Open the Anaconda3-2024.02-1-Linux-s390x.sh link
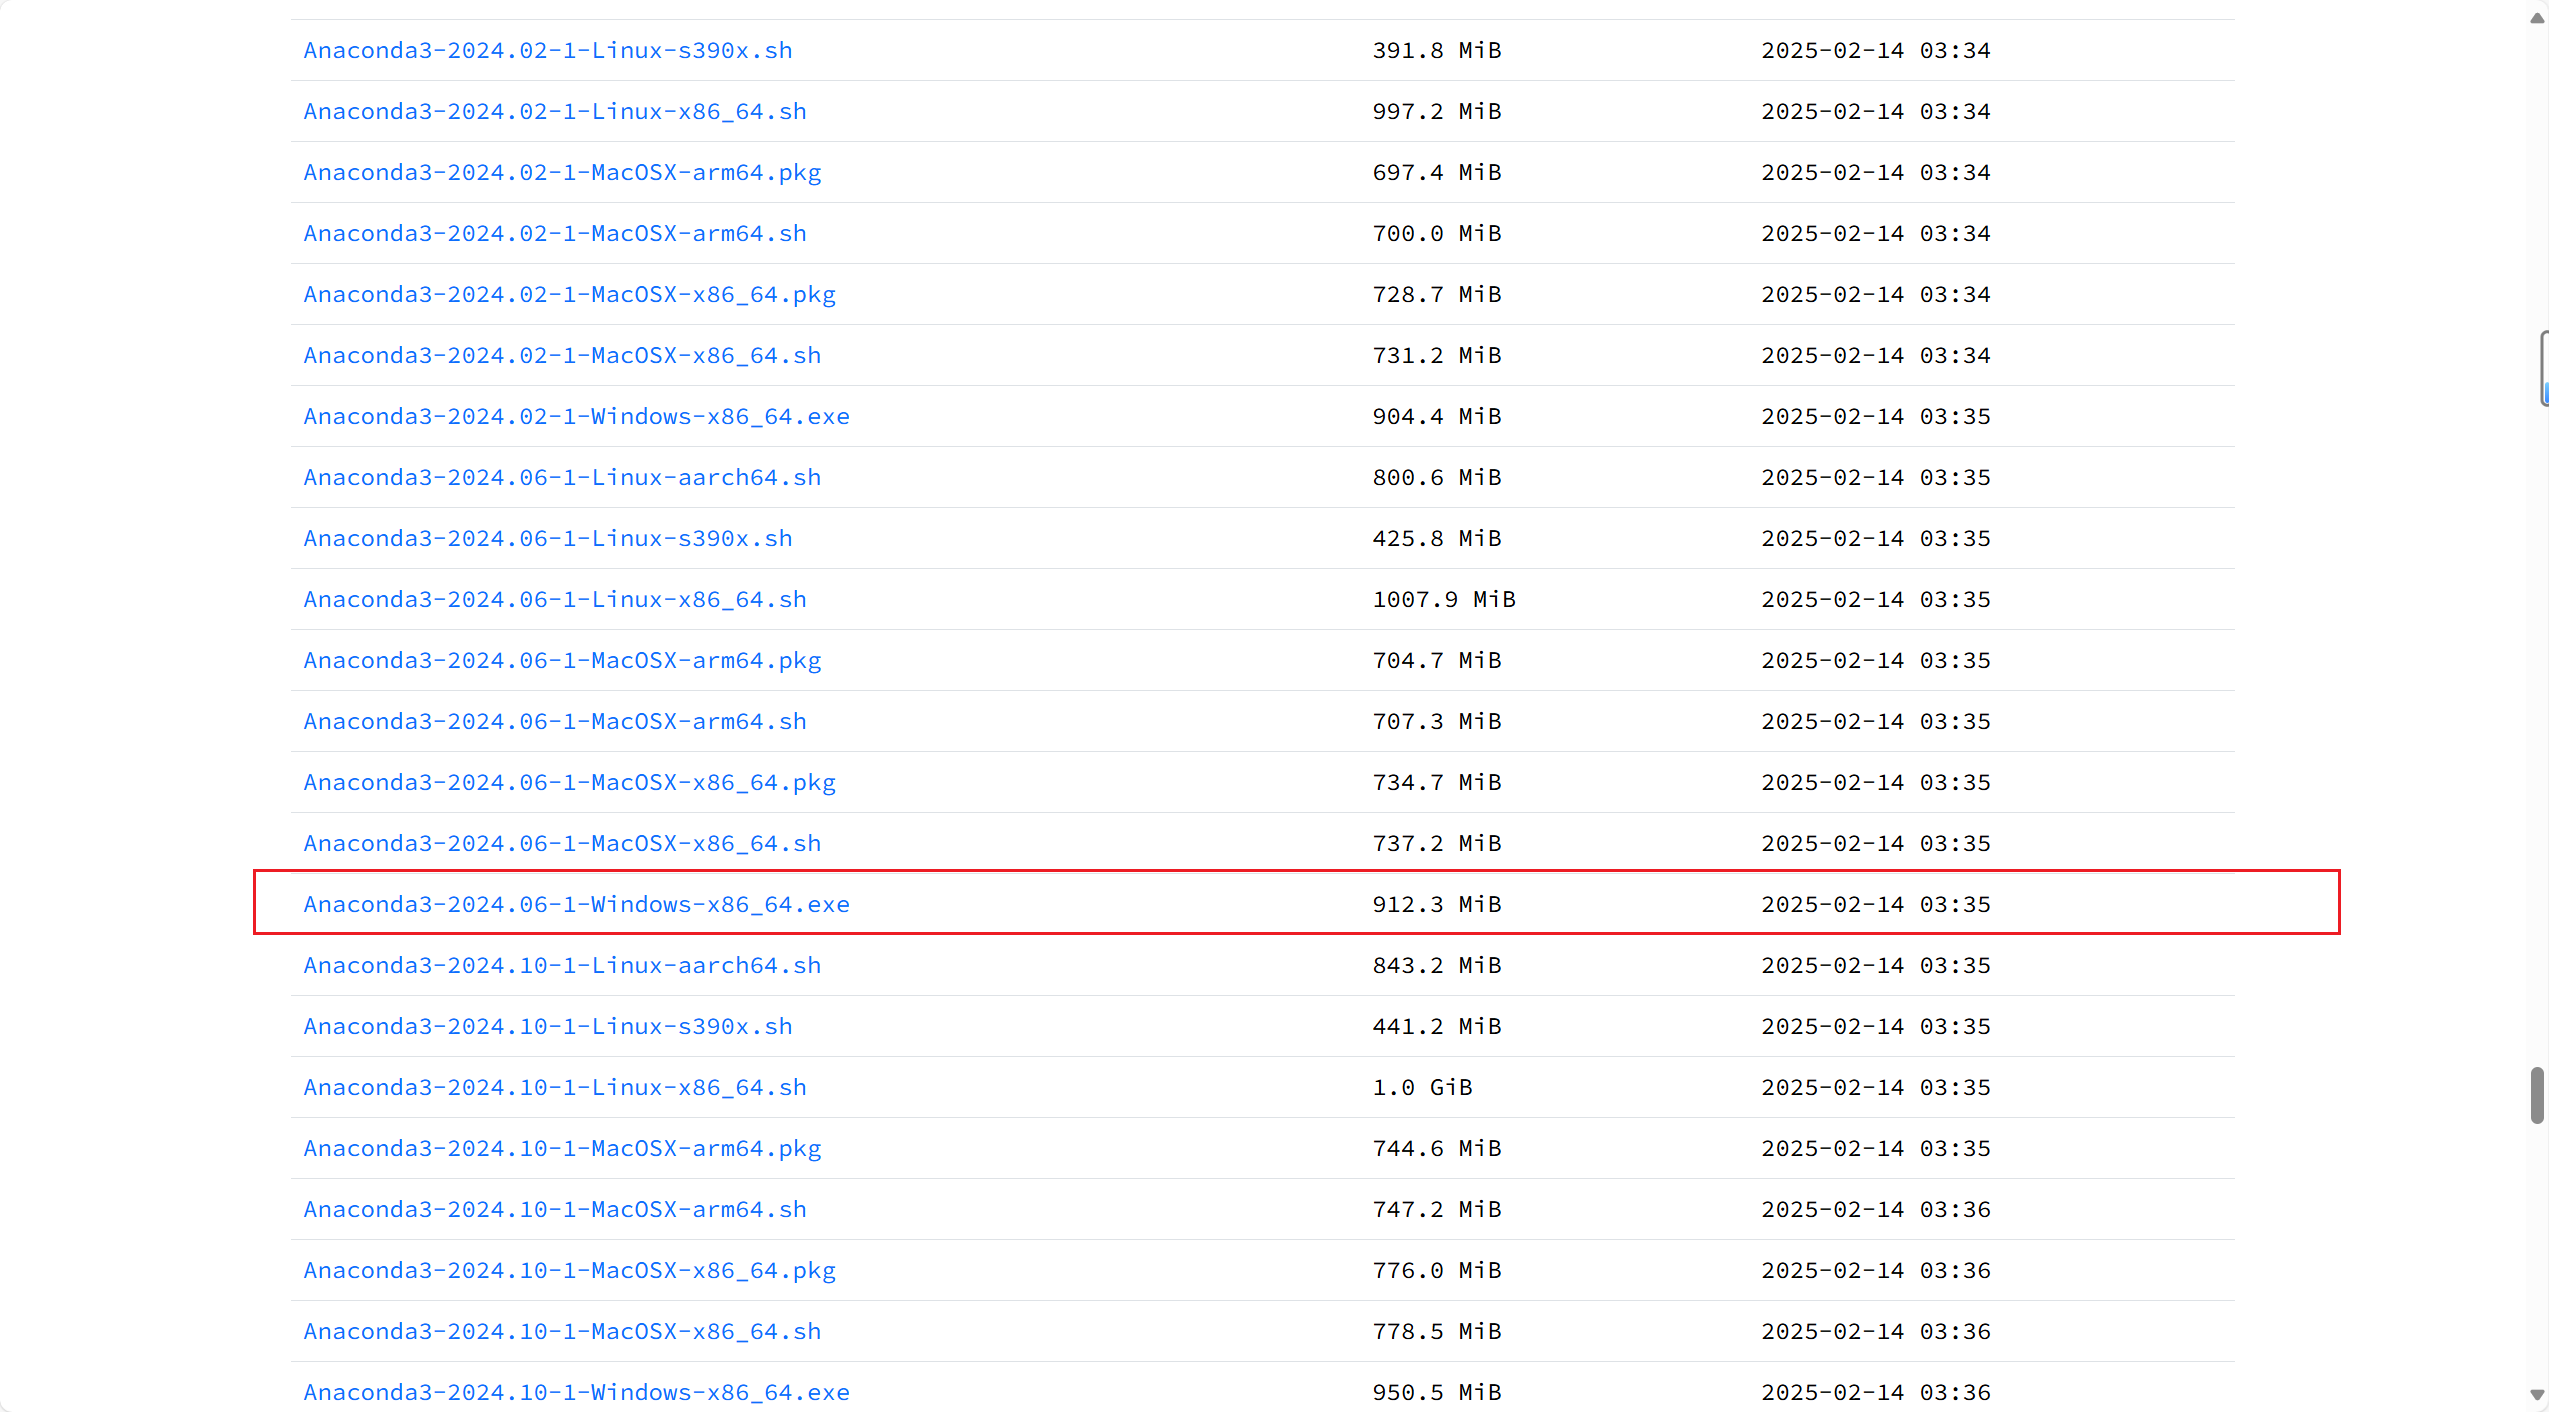The height and width of the screenshot is (1412, 2549). click(547, 50)
